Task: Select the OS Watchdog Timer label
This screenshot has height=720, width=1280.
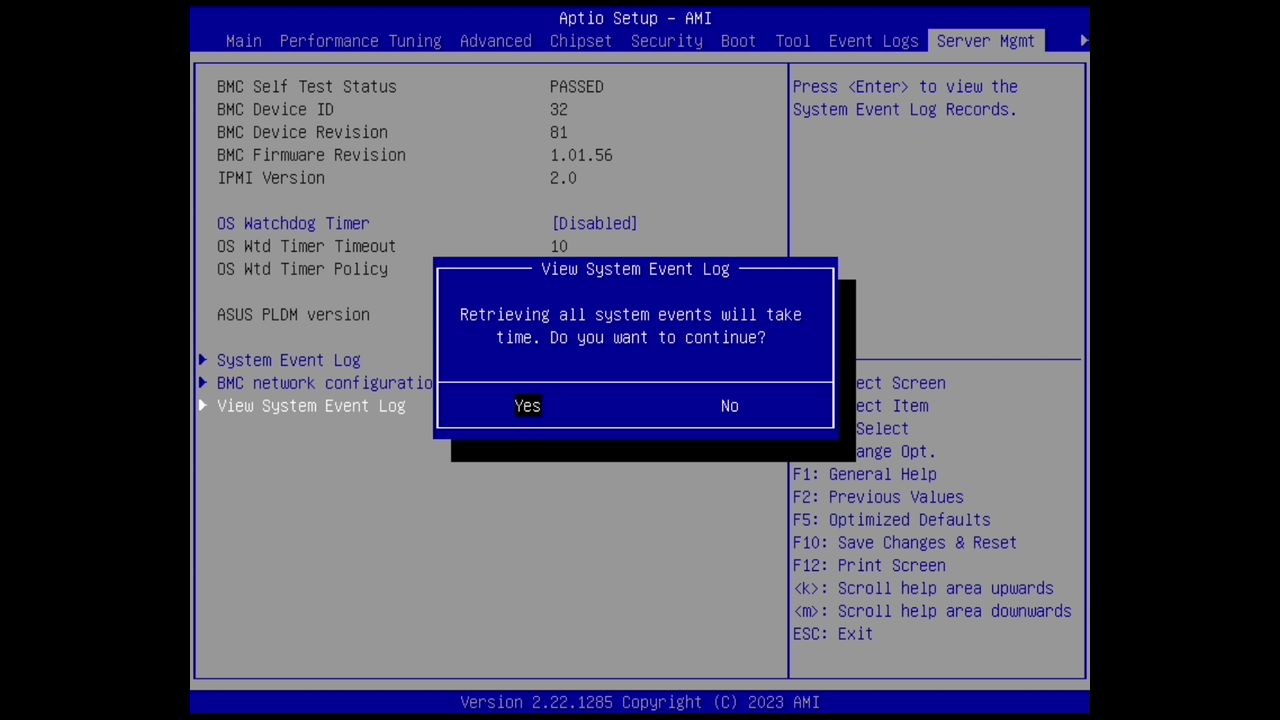Action: point(293,223)
